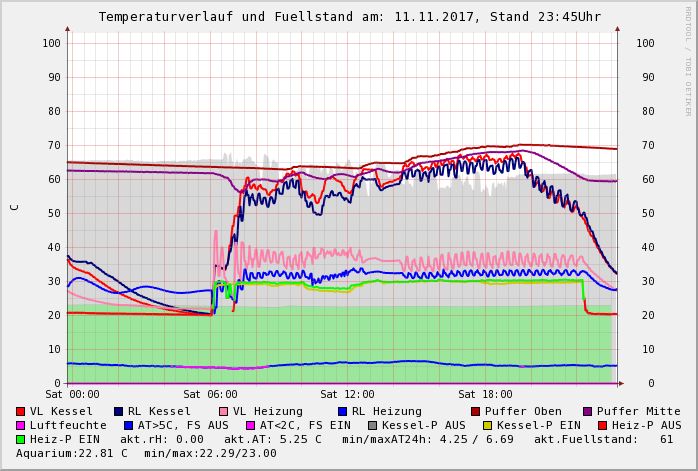
Task: Click the chart title Temperaturverlauf und Fuellstand
Action: 349,17
